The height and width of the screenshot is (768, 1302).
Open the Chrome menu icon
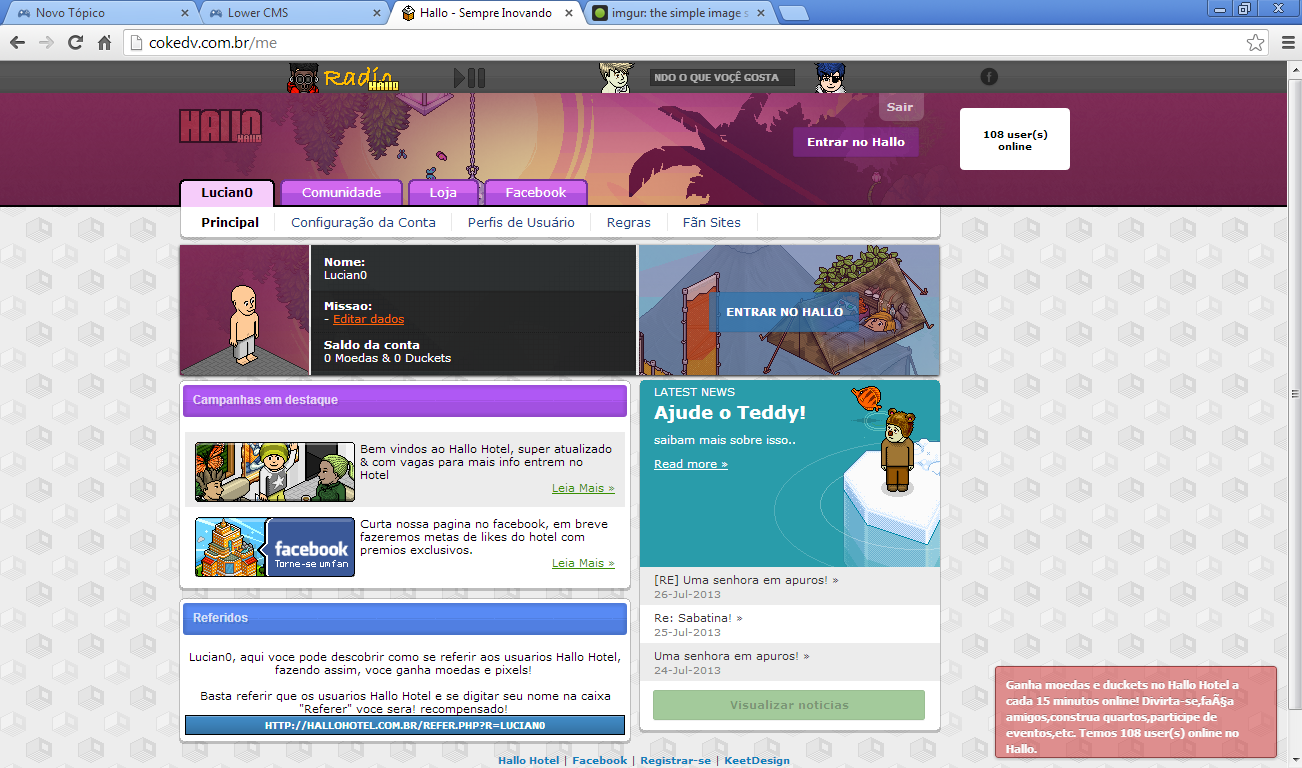[x=1288, y=43]
